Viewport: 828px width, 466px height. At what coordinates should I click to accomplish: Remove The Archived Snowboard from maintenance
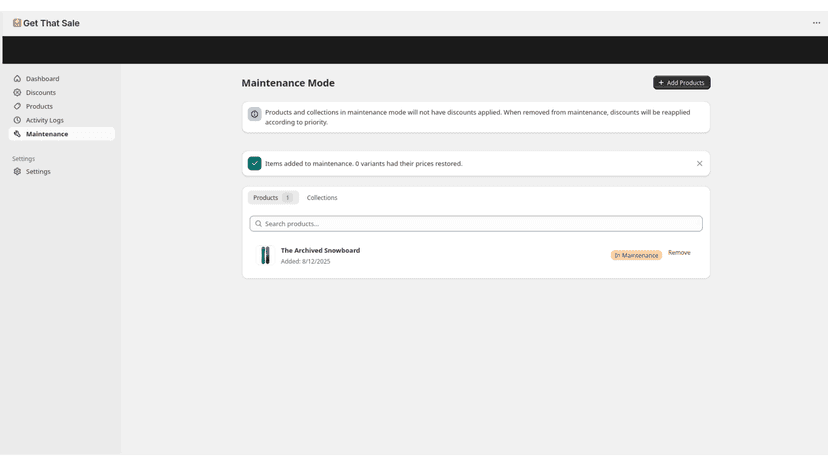click(x=679, y=253)
